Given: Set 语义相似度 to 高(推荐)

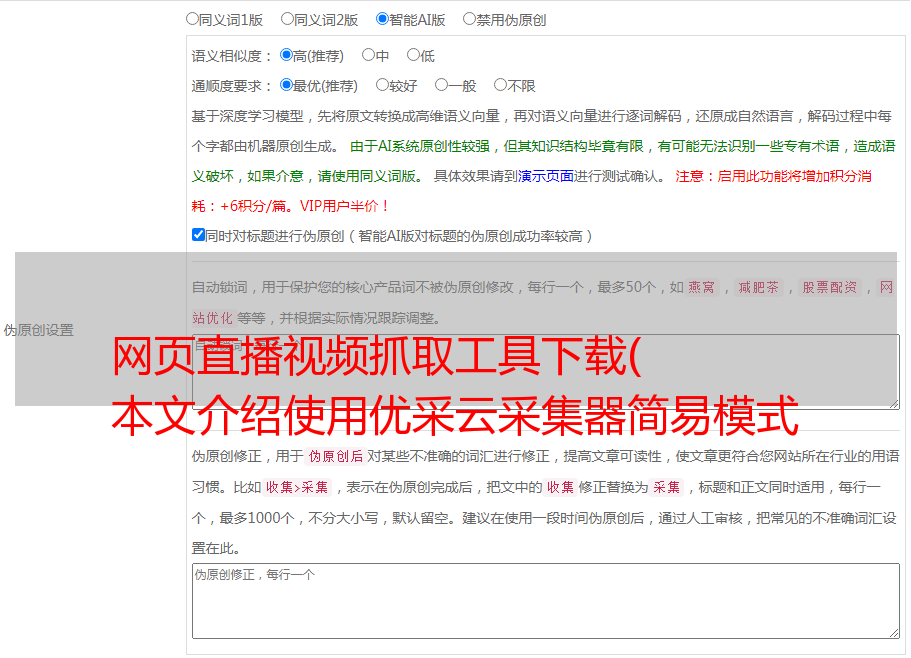Looking at the screenshot, I should pos(286,55).
